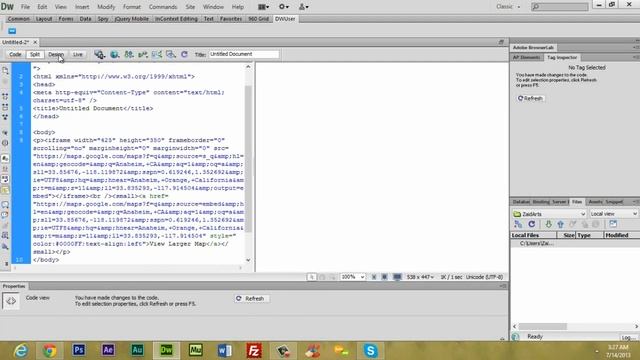Click the Balance Braces coding toolbar icon
The image size is (640, 360).
[5, 143]
